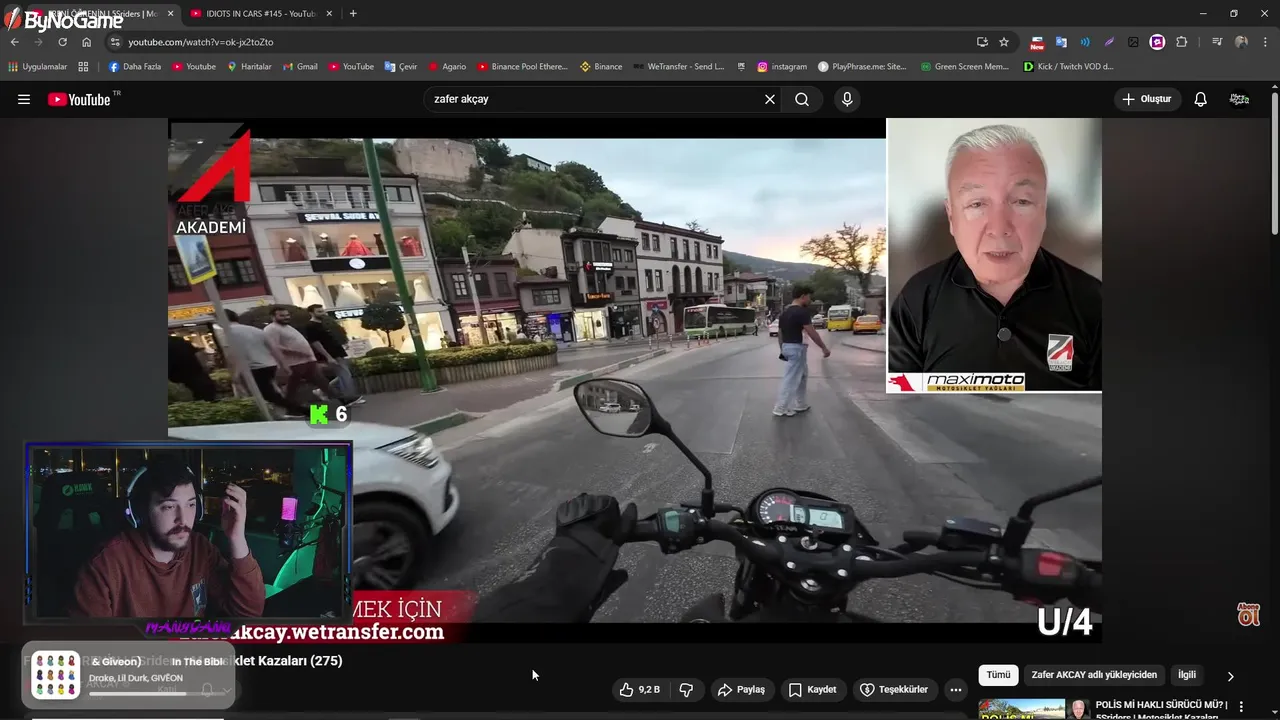Open the Google Translate extension icon

(x=1061, y=42)
